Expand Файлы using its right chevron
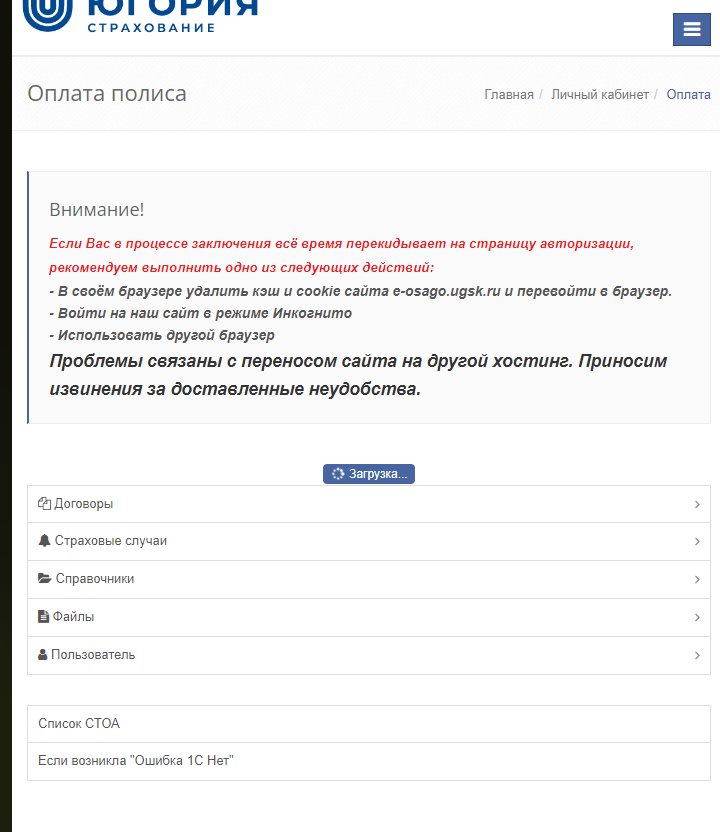 (x=696, y=618)
